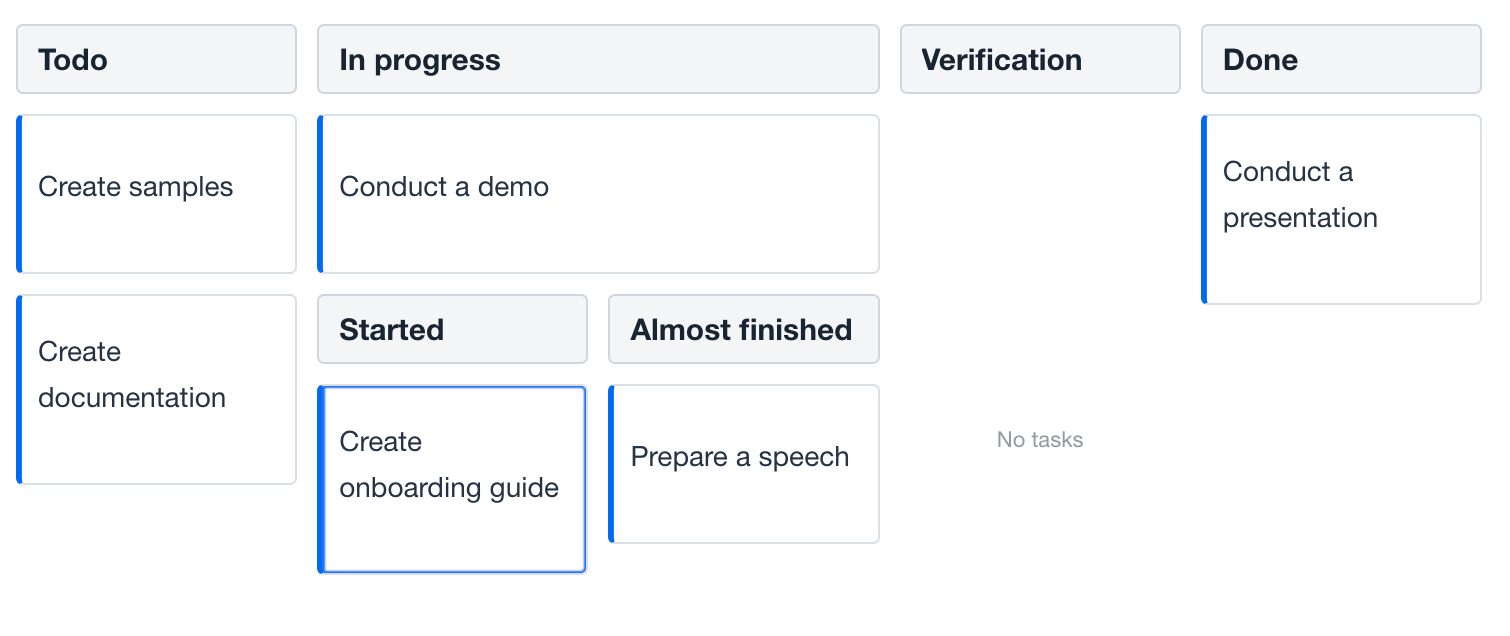1510x636 pixels.
Task: Open the Create samples task card
Action: point(158,194)
